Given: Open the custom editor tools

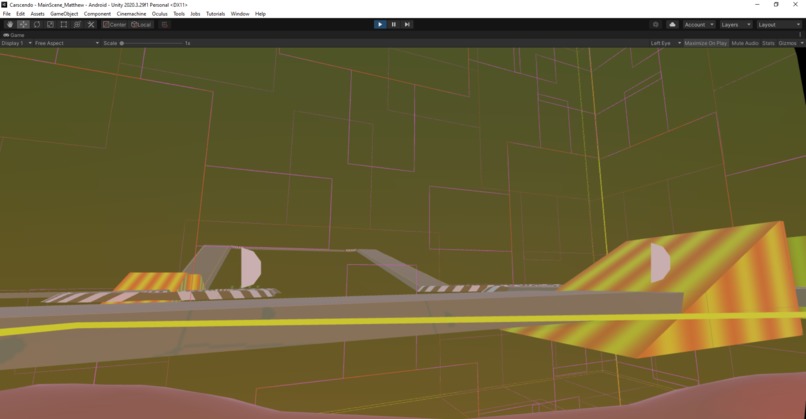Looking at the screenshot, I should click(91, 25).
